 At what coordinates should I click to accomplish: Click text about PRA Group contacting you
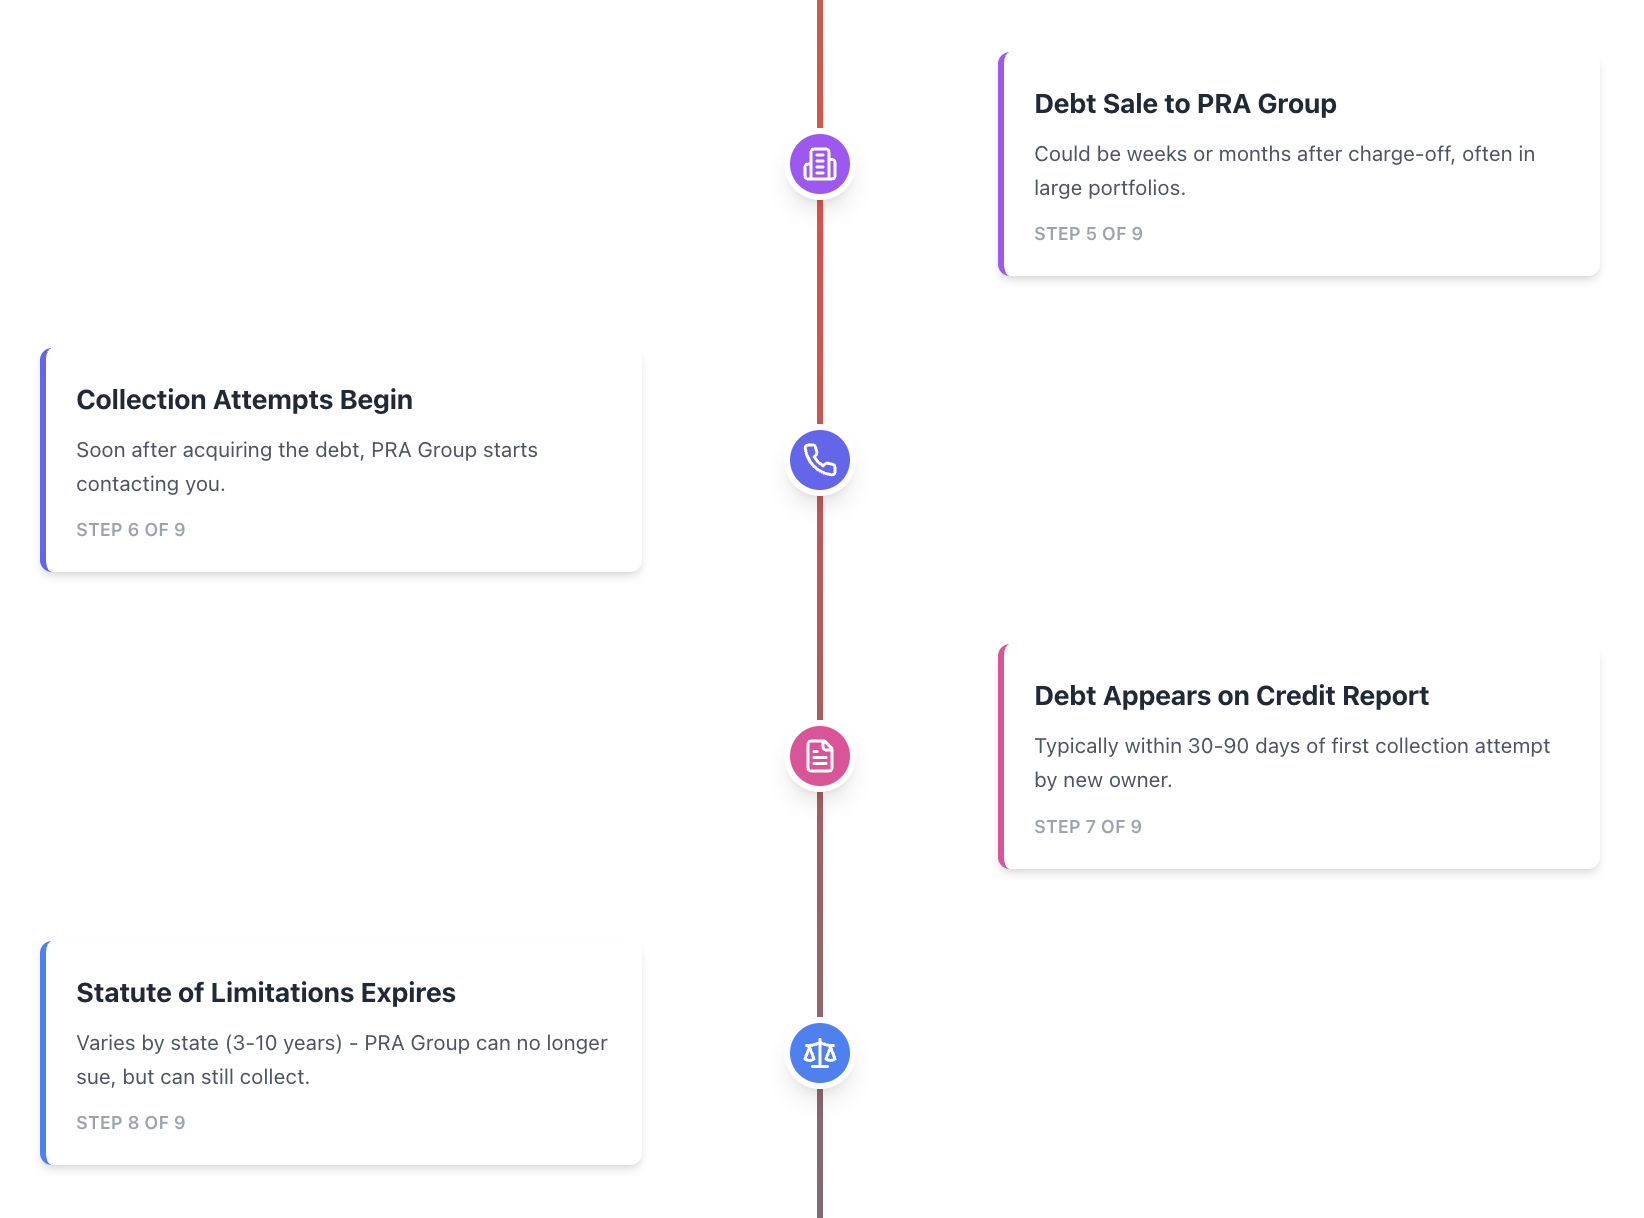307,467
